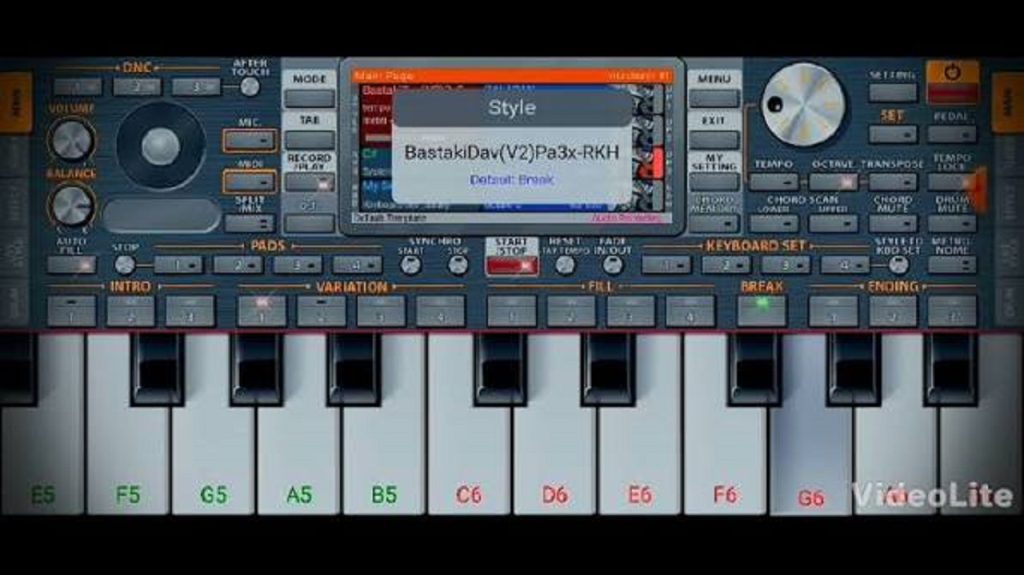The height and width of the screenshot is (575, 1024).
Task: Toggle the Tempo Lock button
Action: tap(952, 182)
